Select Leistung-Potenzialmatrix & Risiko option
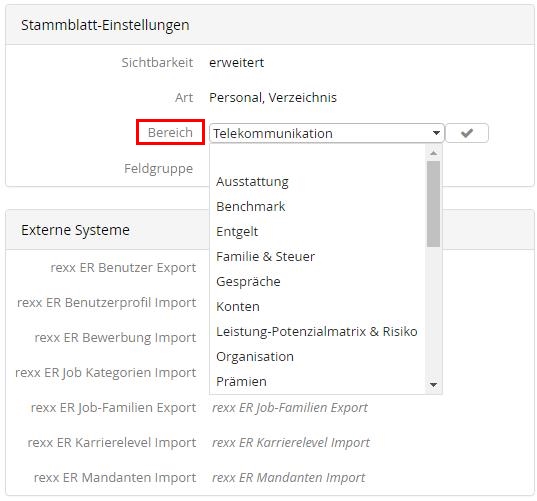537x501 pixels. [x=317, y=331]
